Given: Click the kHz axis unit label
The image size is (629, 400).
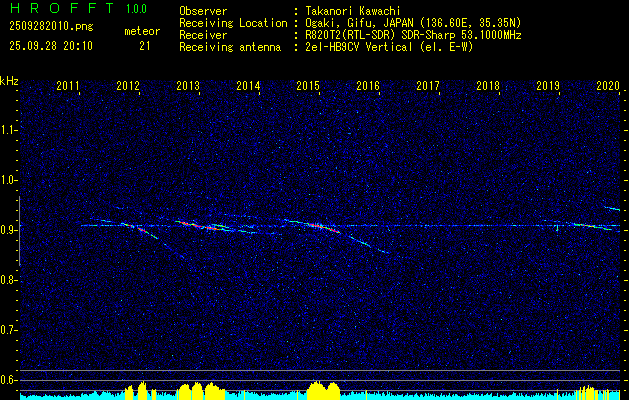Looking at the screenshot, I should click(x=9, y=81).
